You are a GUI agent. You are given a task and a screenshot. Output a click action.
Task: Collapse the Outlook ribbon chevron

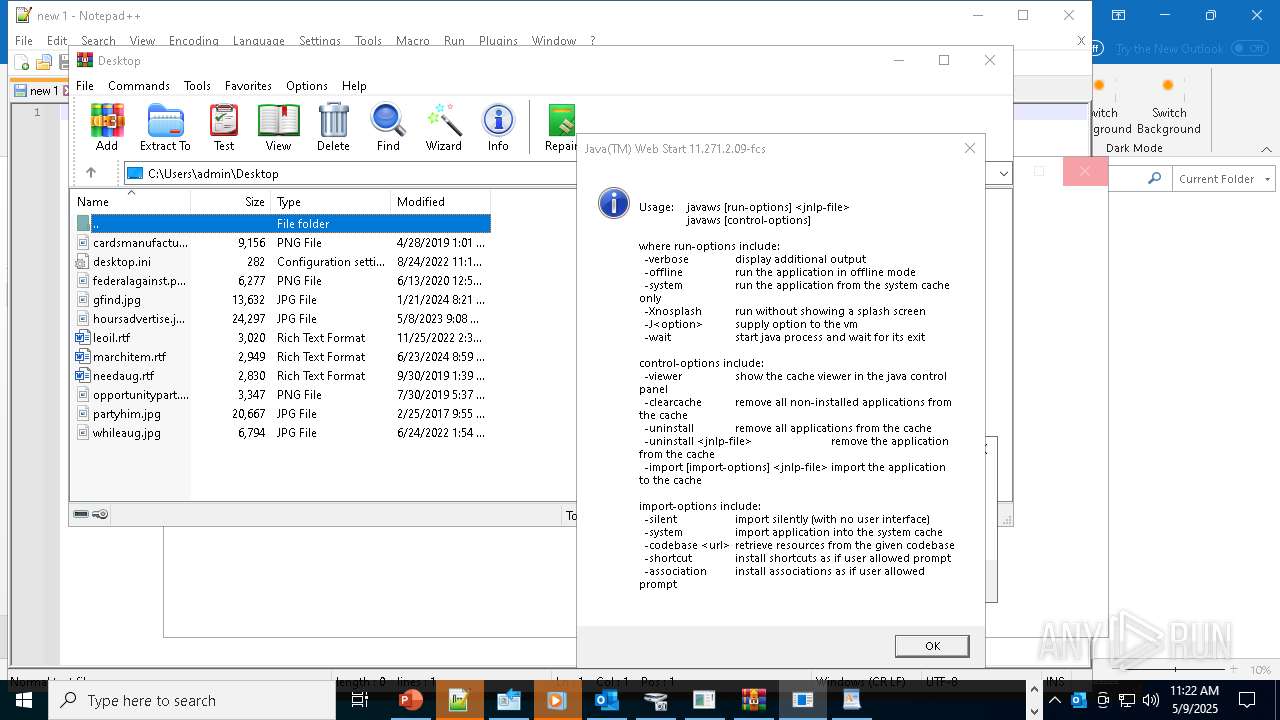pyautogui.click(x=1266, y=149)
